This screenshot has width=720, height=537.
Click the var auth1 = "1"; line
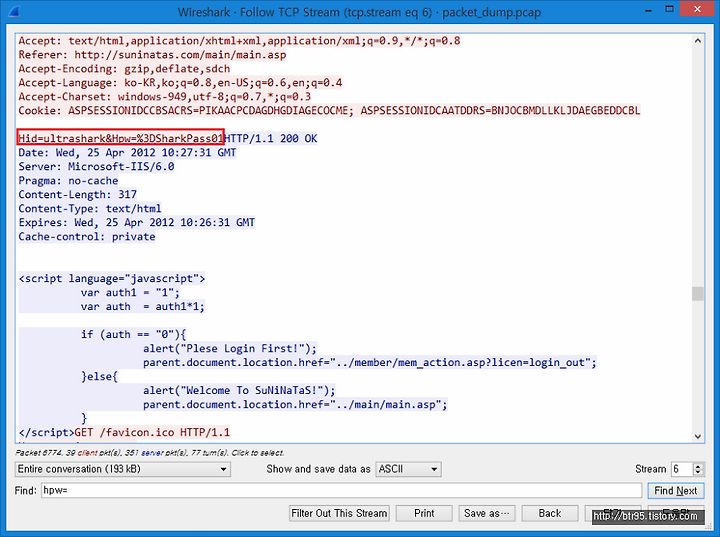pos(130,293)
